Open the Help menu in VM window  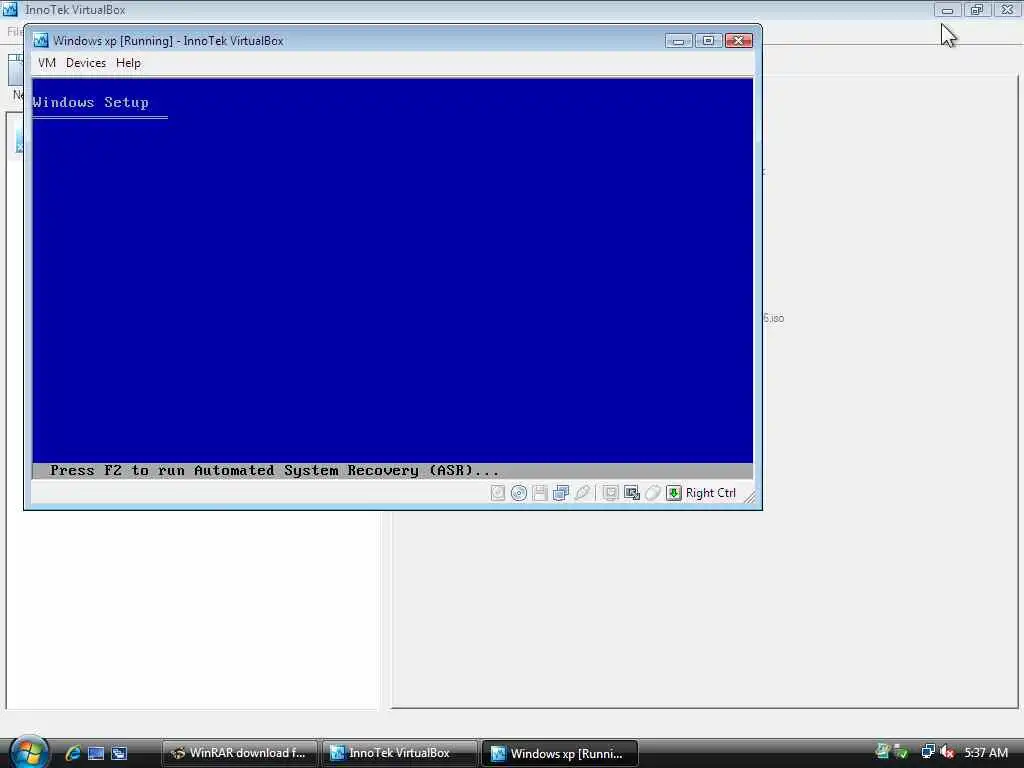[x=128, y=63]
